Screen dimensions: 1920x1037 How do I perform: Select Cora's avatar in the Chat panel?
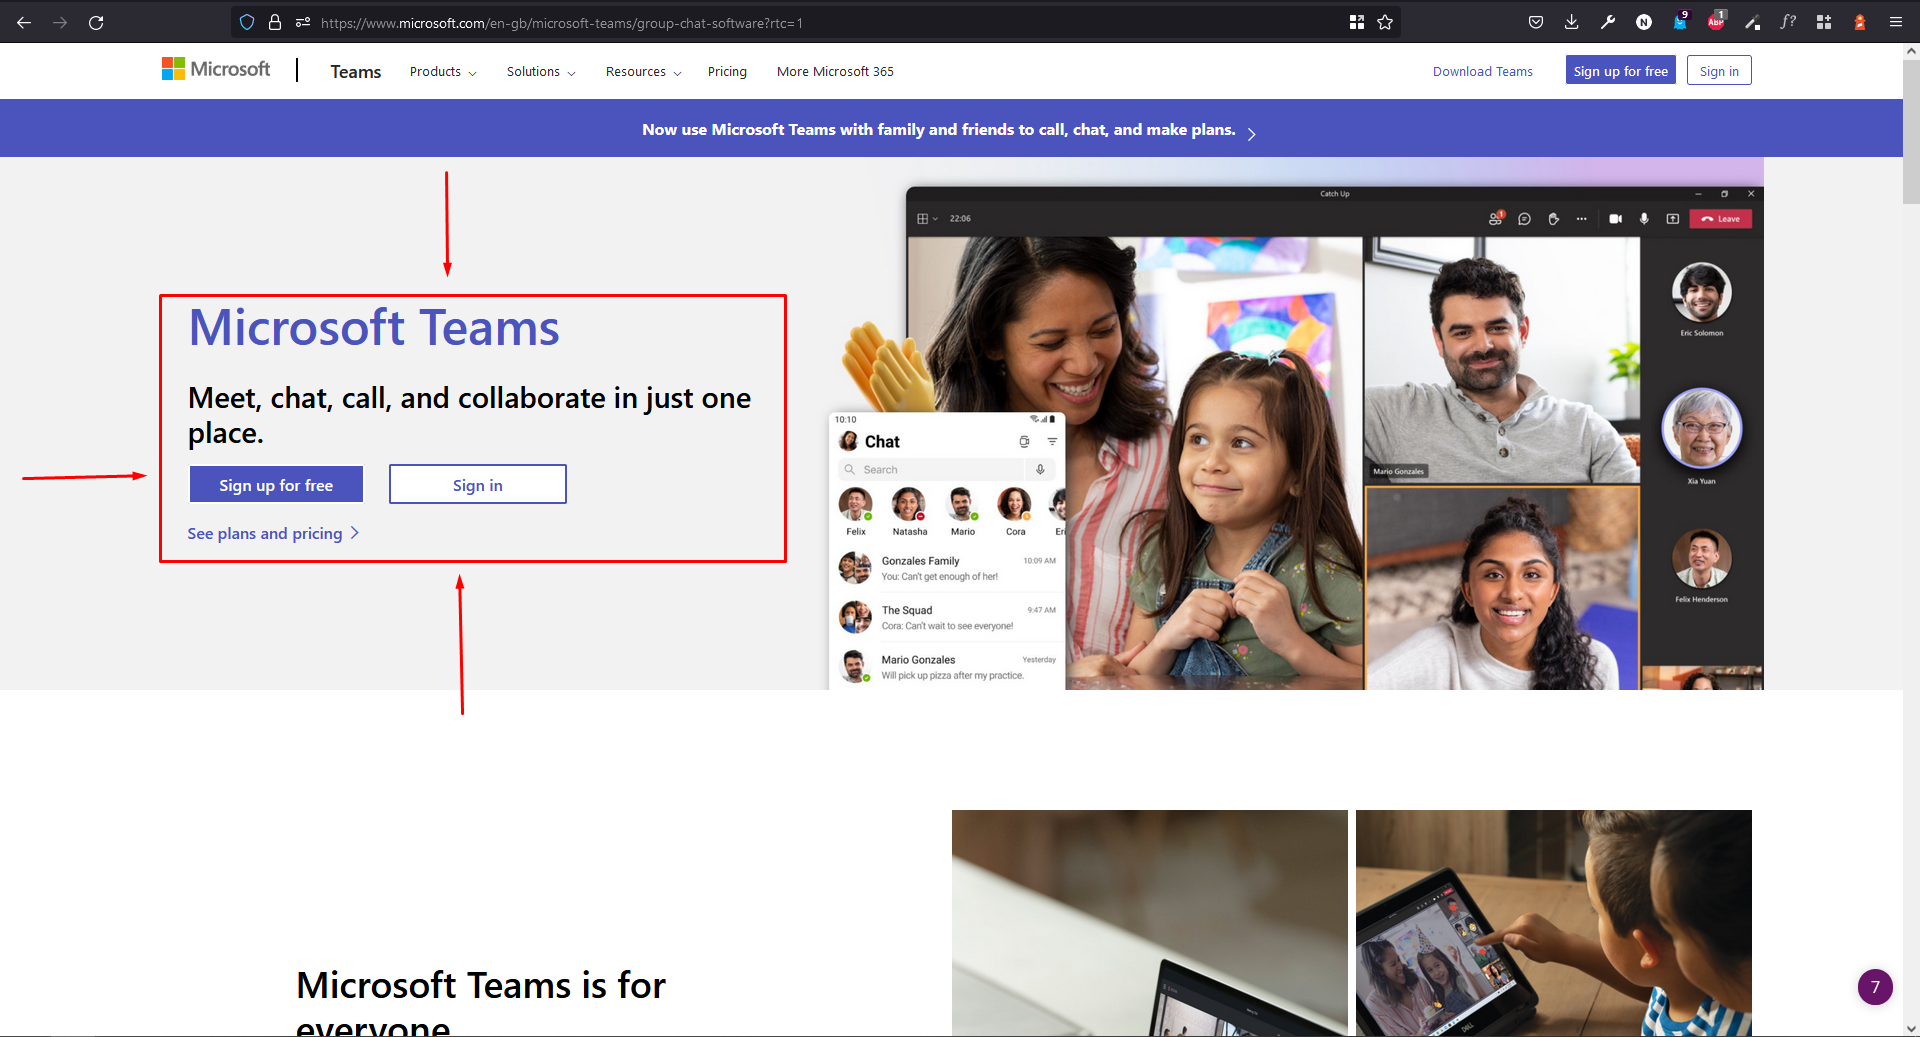coord(1014,504)
